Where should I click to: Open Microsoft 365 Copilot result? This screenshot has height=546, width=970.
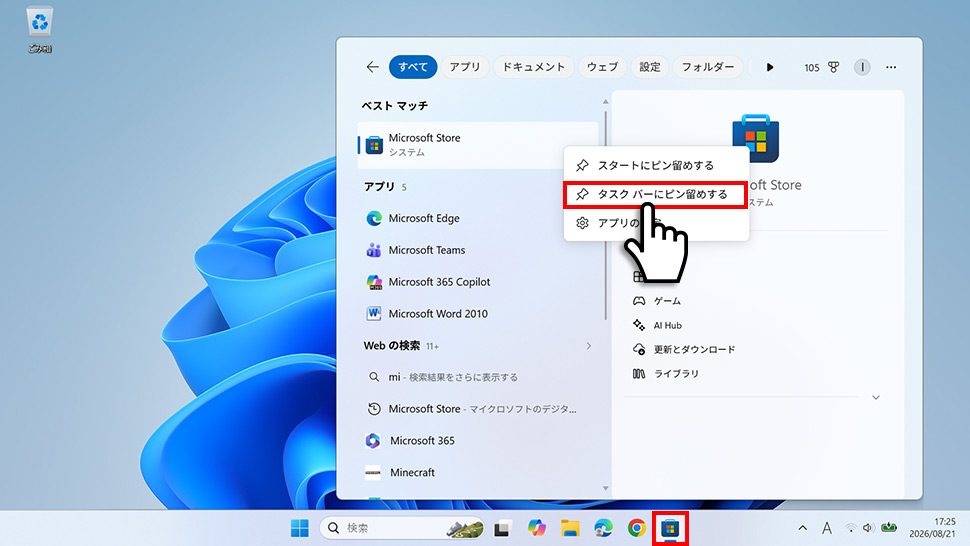pyautogui.click(x=478, y=282)
